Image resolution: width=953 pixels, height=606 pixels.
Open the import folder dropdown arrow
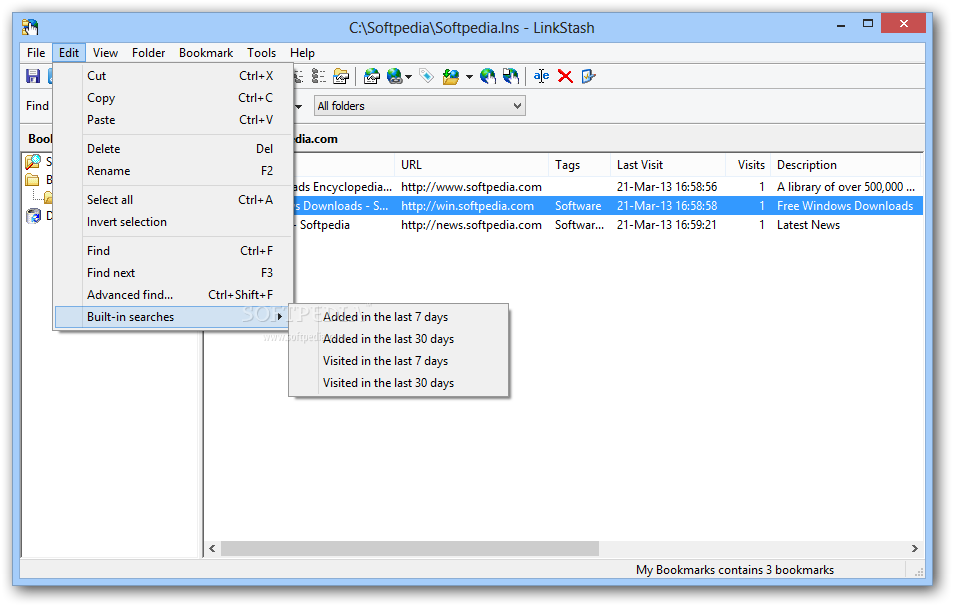point(469,77)
